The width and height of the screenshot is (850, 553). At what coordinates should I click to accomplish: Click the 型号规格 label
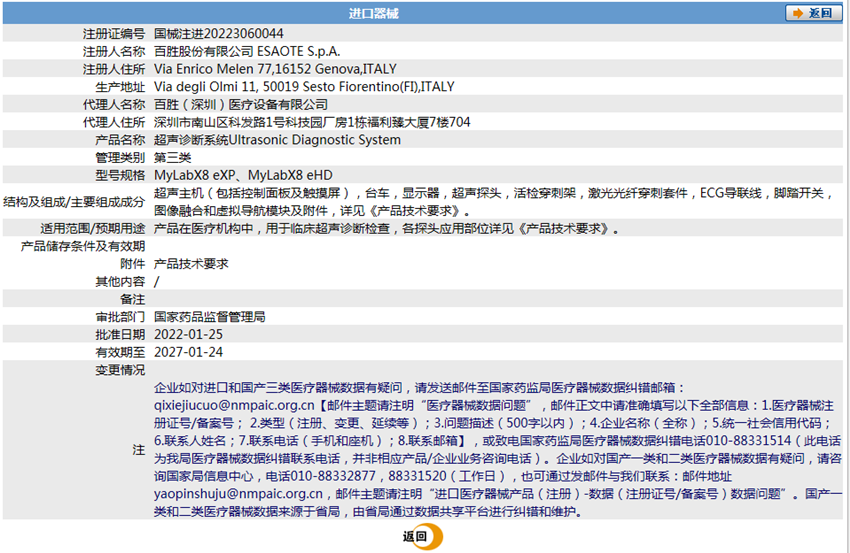point(120,175)
